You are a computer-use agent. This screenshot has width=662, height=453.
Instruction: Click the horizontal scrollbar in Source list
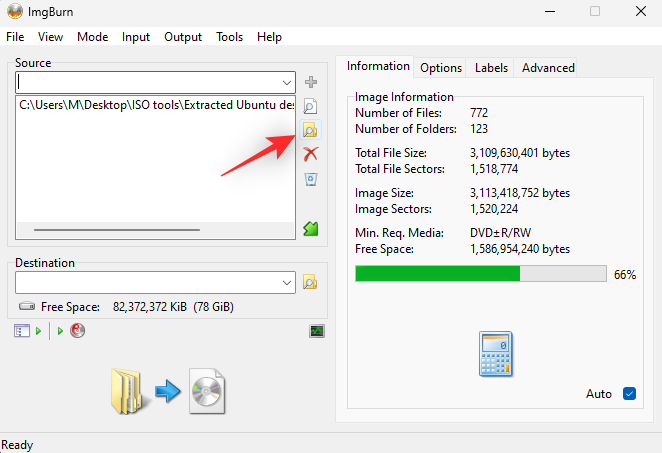coord(117,230)
